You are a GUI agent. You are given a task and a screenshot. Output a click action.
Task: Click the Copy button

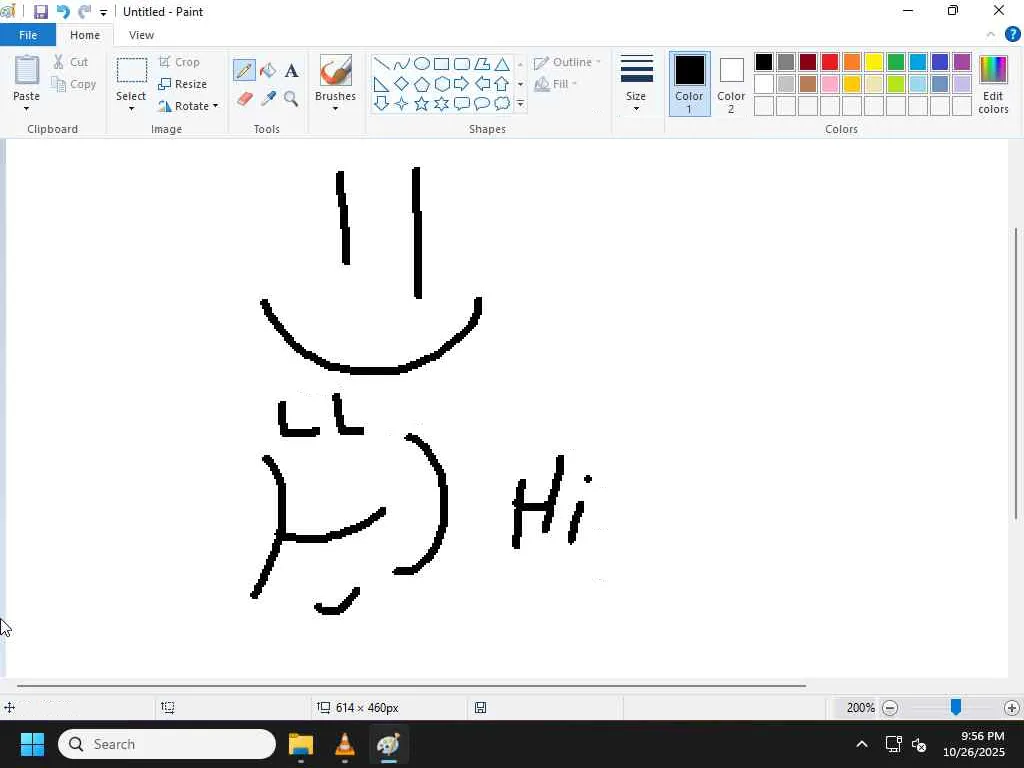[x=74, y=84]
